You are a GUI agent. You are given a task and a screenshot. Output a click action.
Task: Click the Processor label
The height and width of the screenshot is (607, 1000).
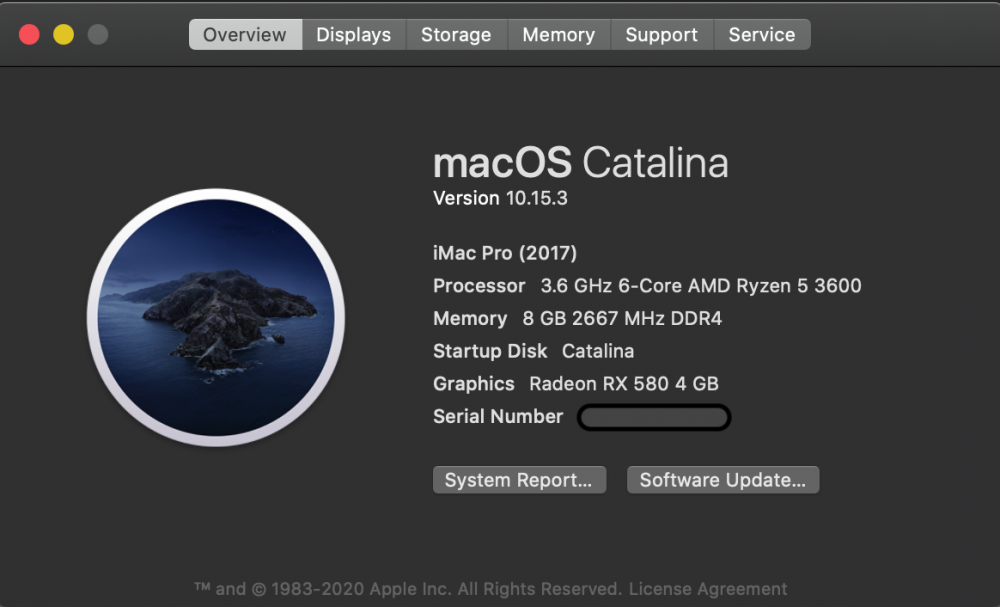[479, 286]
